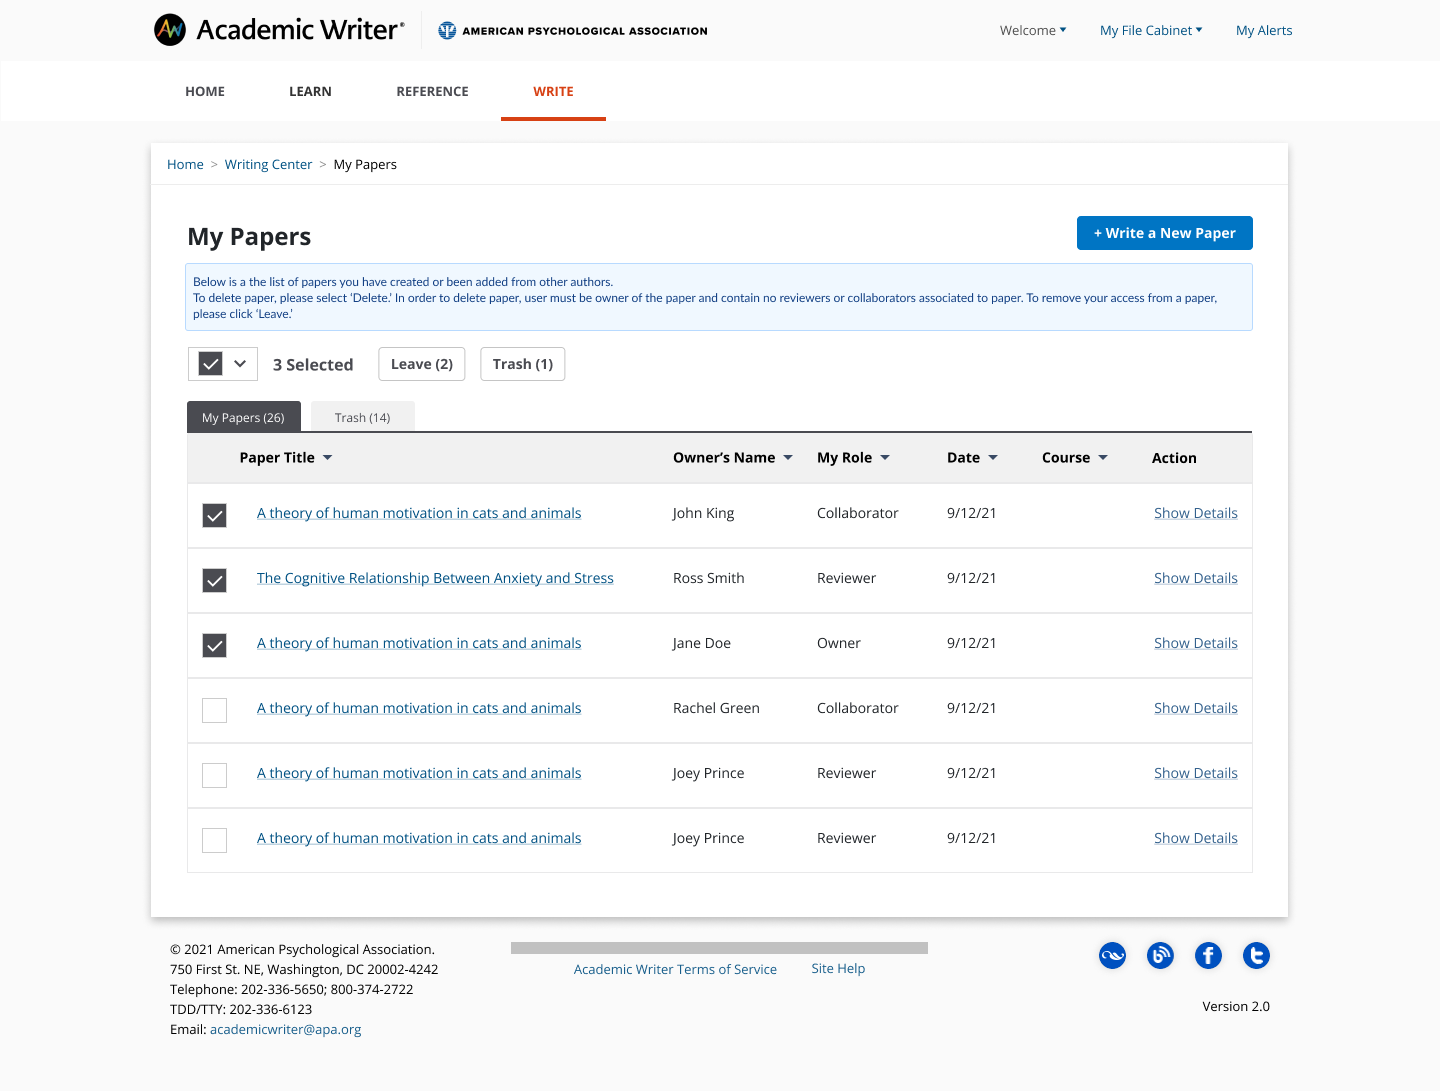Switch to the Trash (14) tab
Screen dimensions: 1440x1091
tap(362, 418)
